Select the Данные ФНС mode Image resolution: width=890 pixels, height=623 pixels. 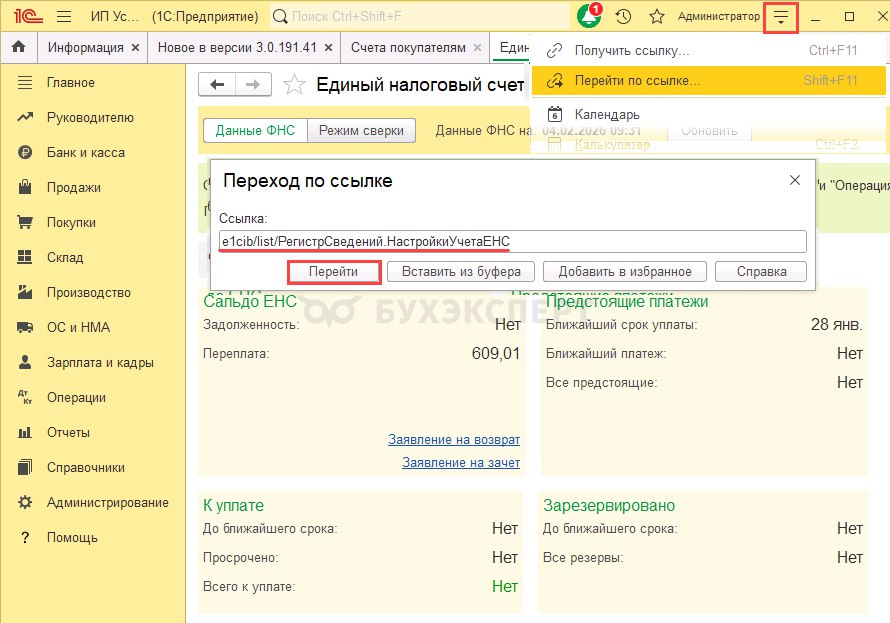pos(254,130)
